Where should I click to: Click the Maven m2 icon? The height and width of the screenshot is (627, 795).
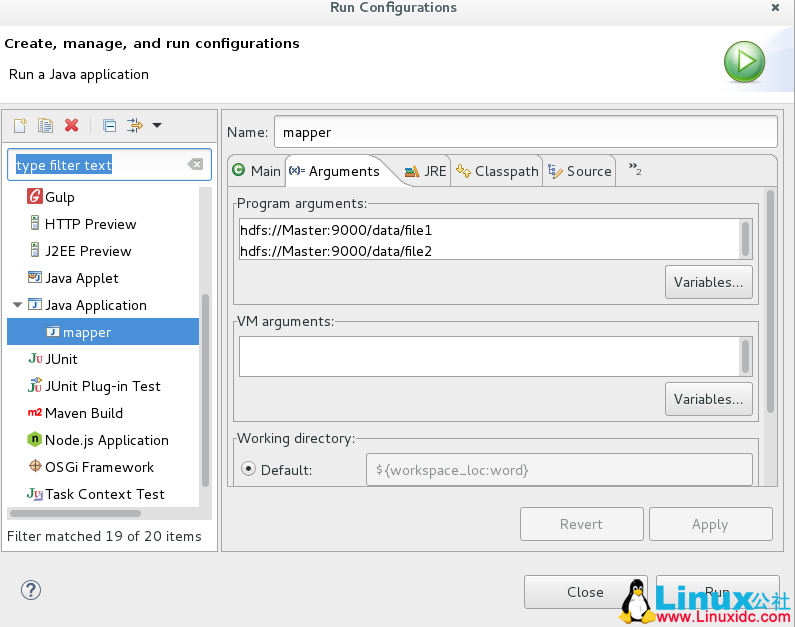pos(34,413)
